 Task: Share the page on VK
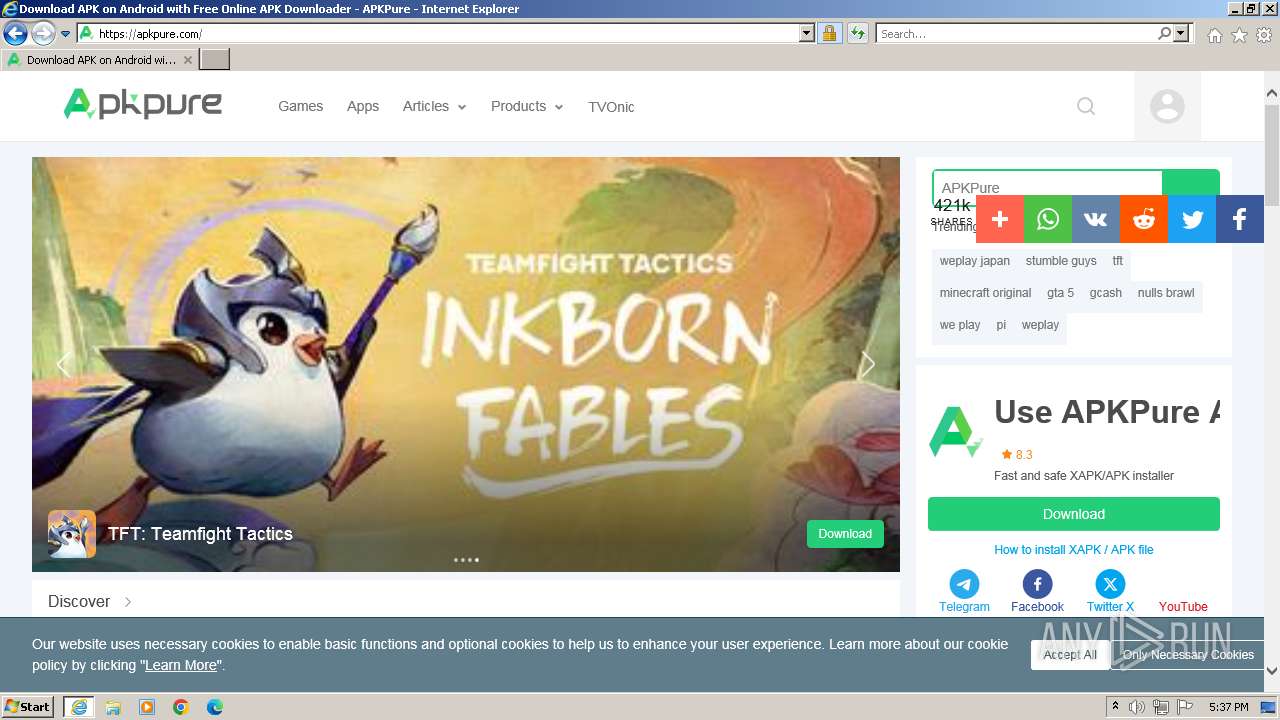[1096, 219]
